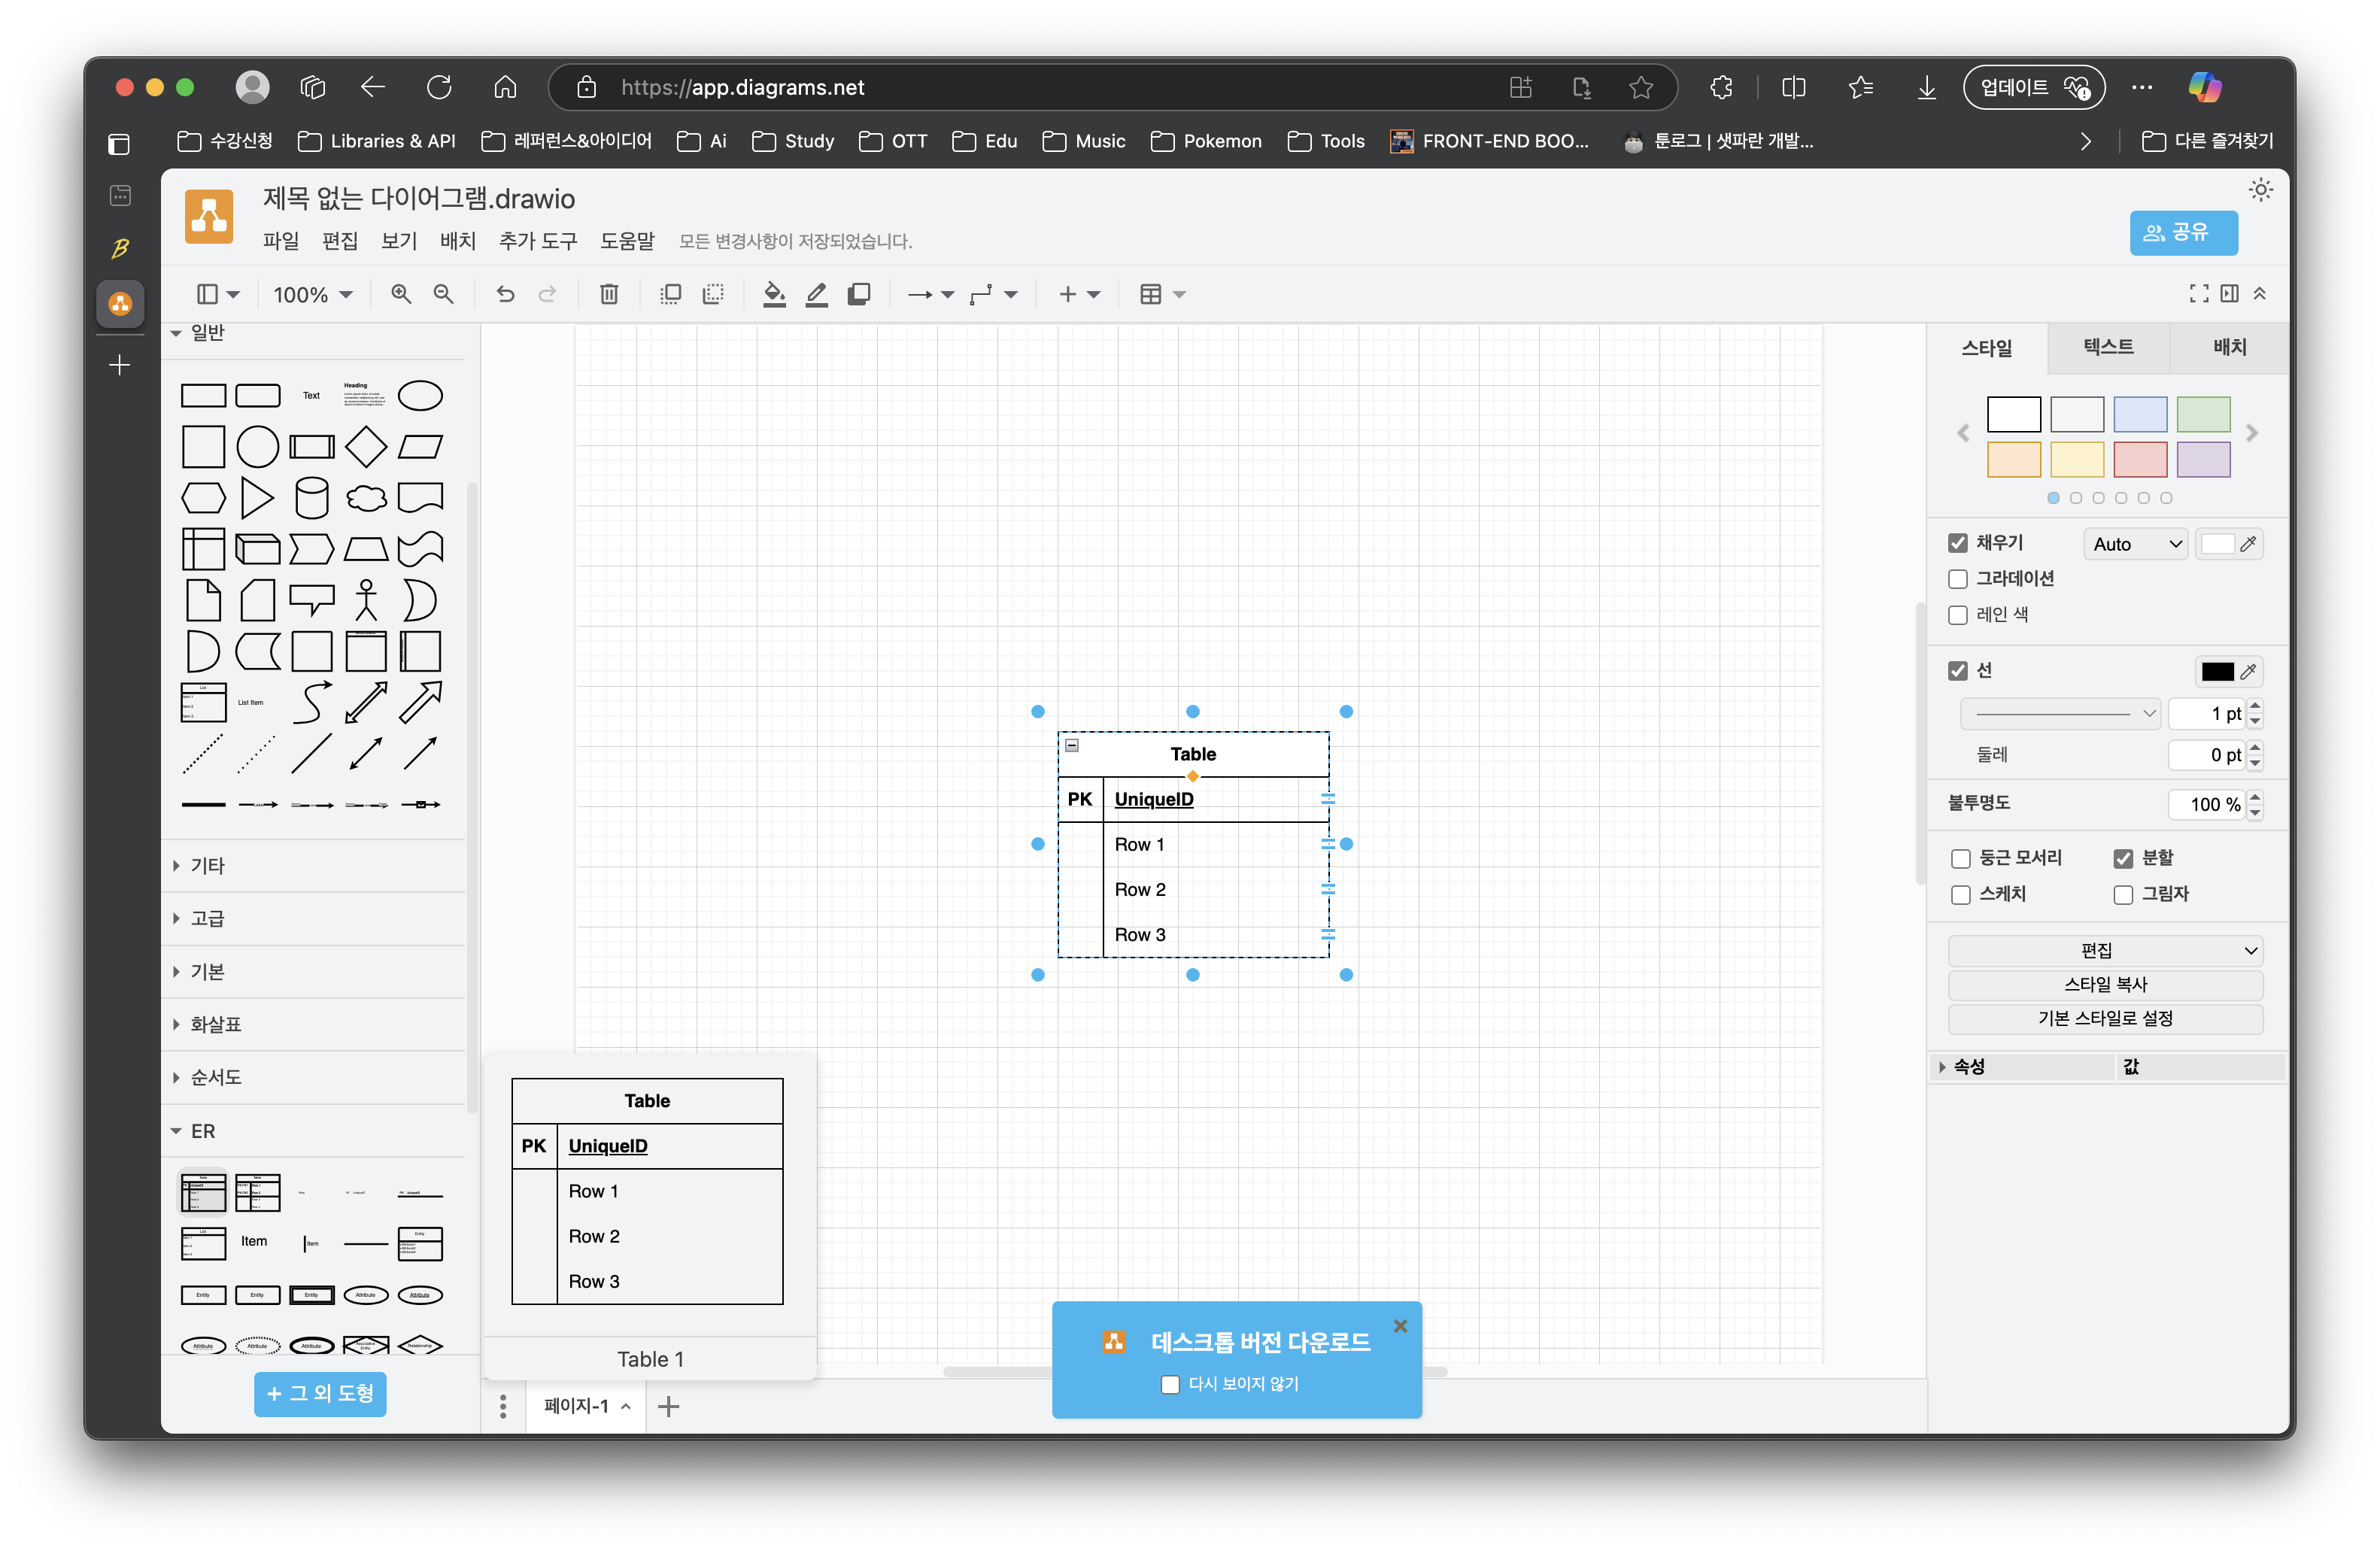Click 기본 스타일로 설정 button
Viewport: 2380px width, 1551px height.
pyautogui.click(x=2105, y=1018)
